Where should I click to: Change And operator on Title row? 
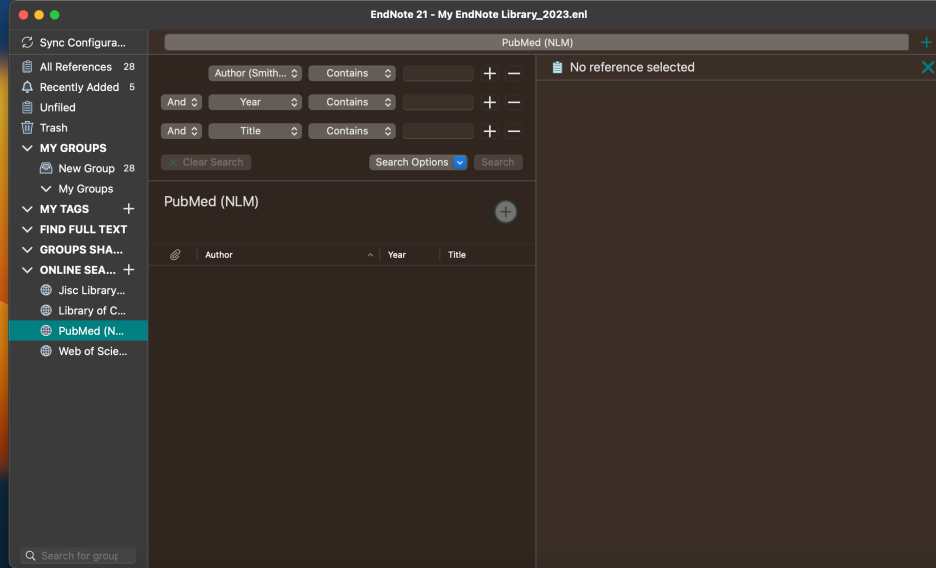click(181, 131)
